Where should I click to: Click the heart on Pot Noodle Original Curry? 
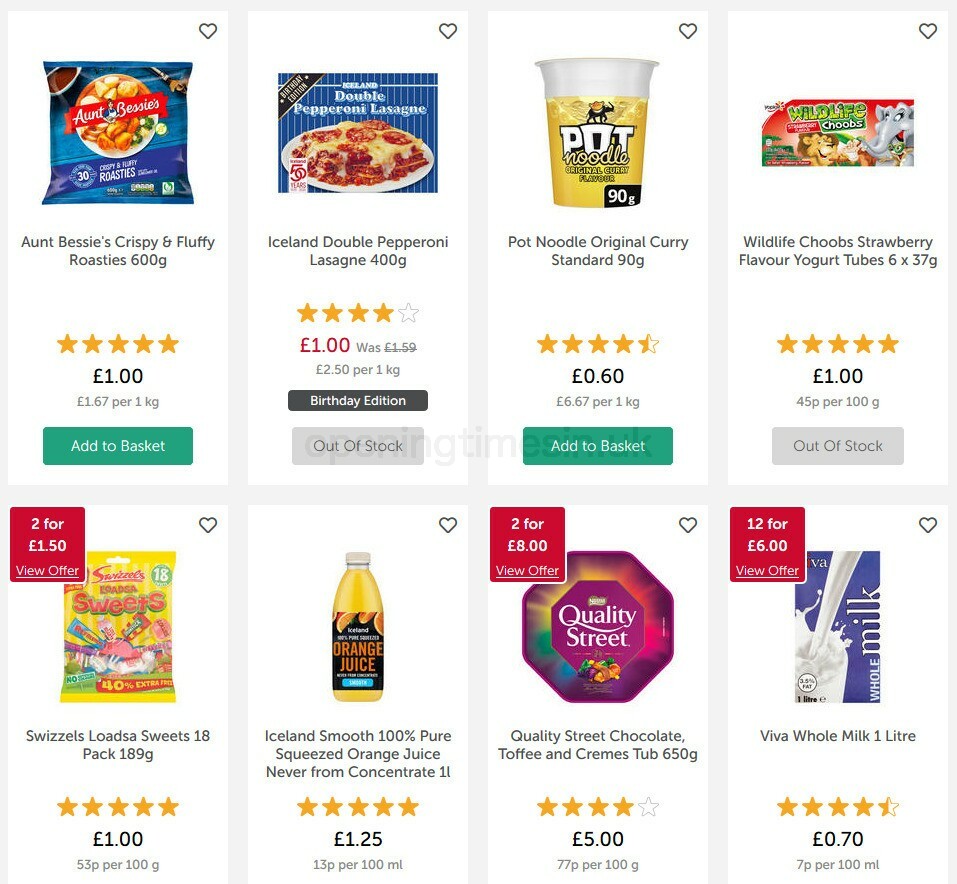click(688, 31)
